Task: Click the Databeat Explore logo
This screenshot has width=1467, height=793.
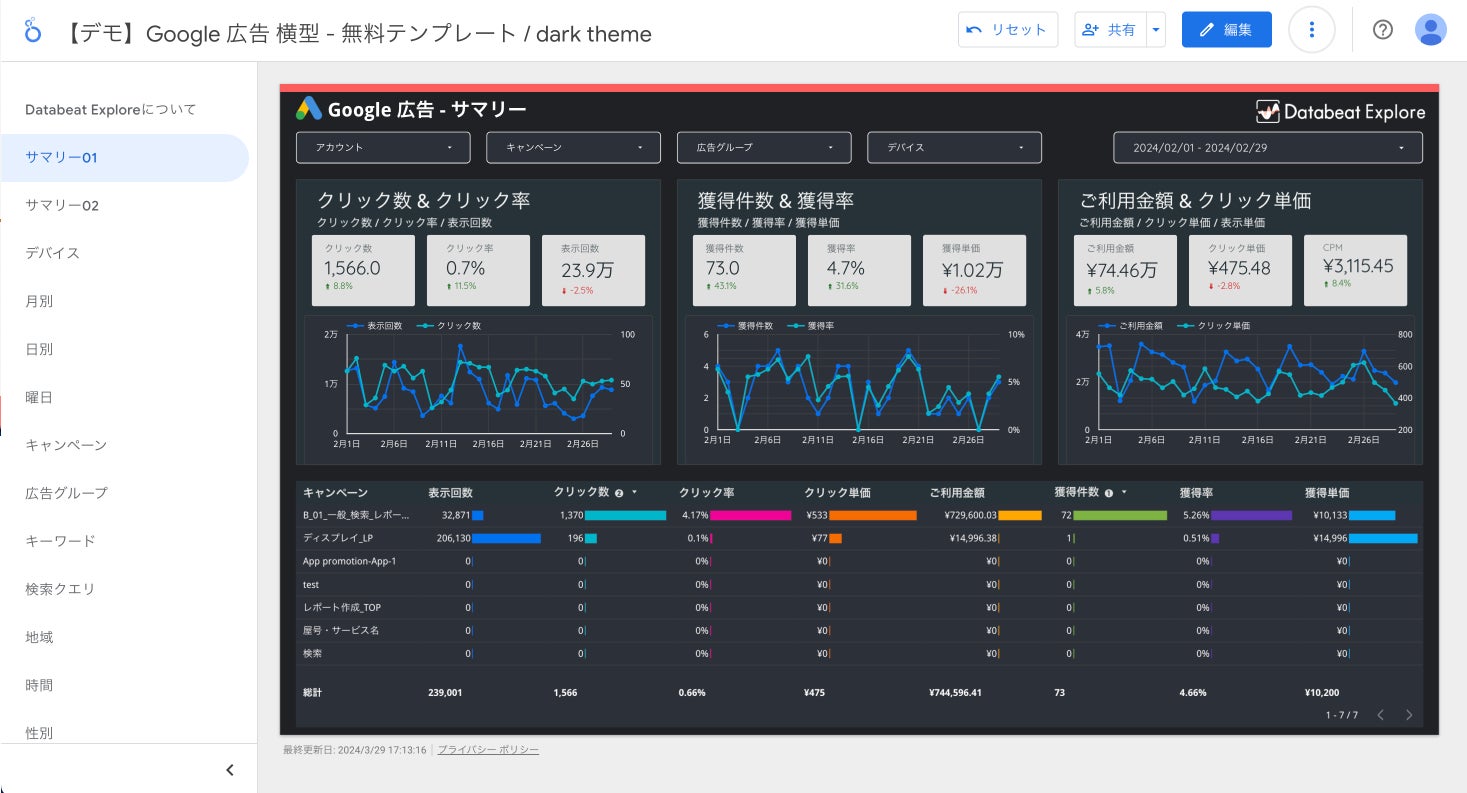Action: (1340, 112)
